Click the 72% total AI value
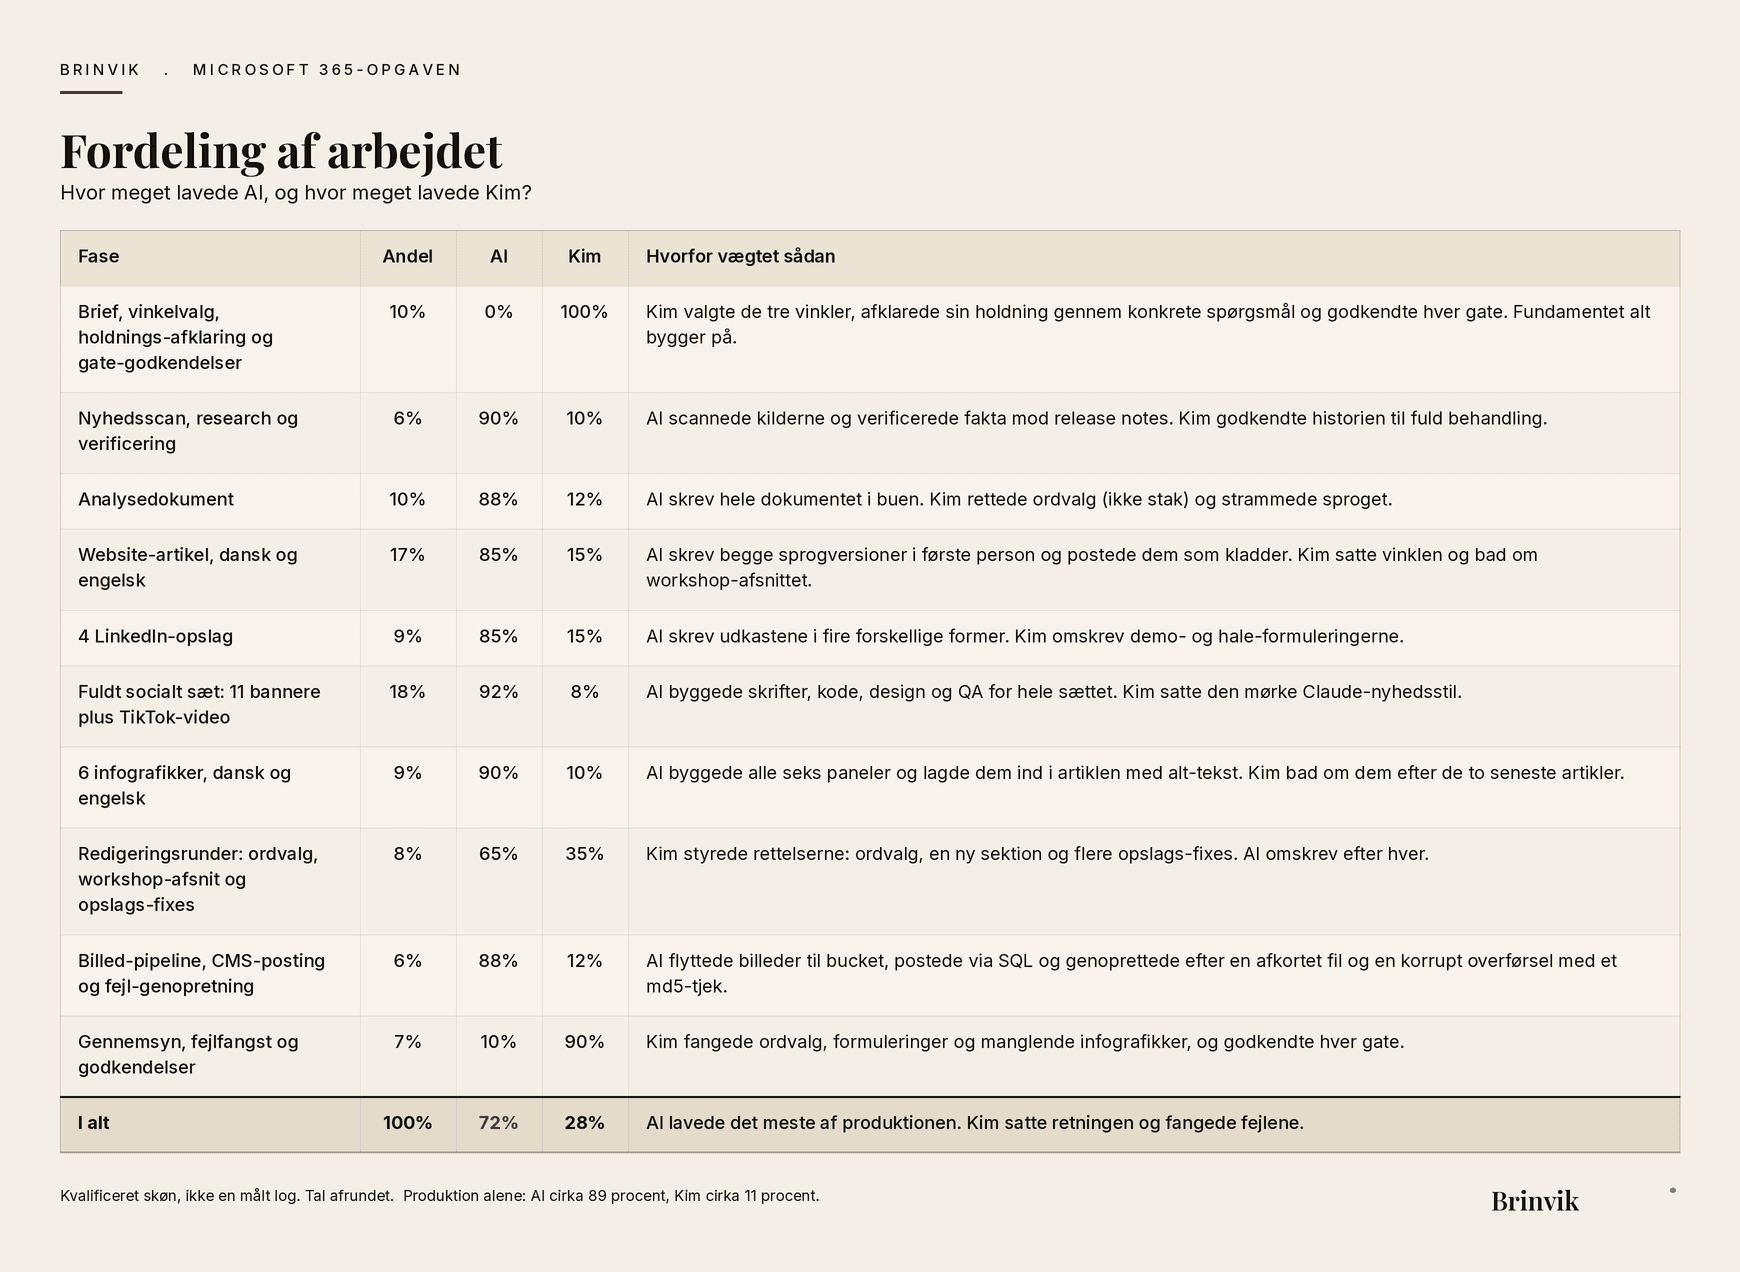The height and width of the screenshot is (1272, 1740). click(x=499, y=1122)
